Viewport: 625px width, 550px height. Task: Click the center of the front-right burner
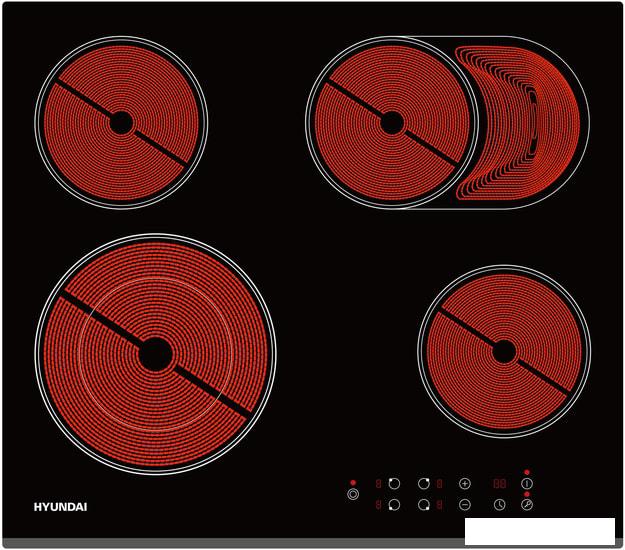click(504, 352)
